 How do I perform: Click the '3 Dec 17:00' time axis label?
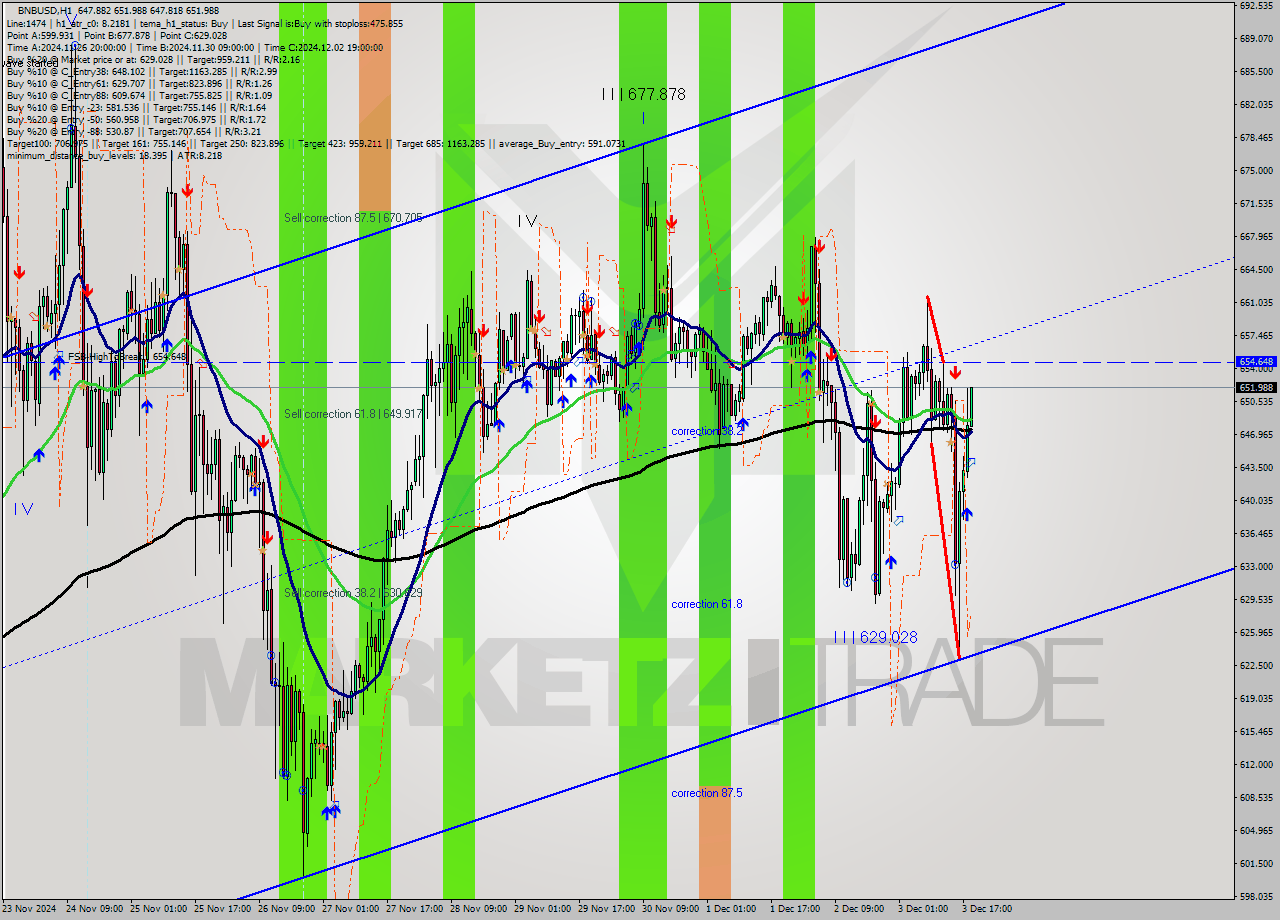tap(989, 909)
